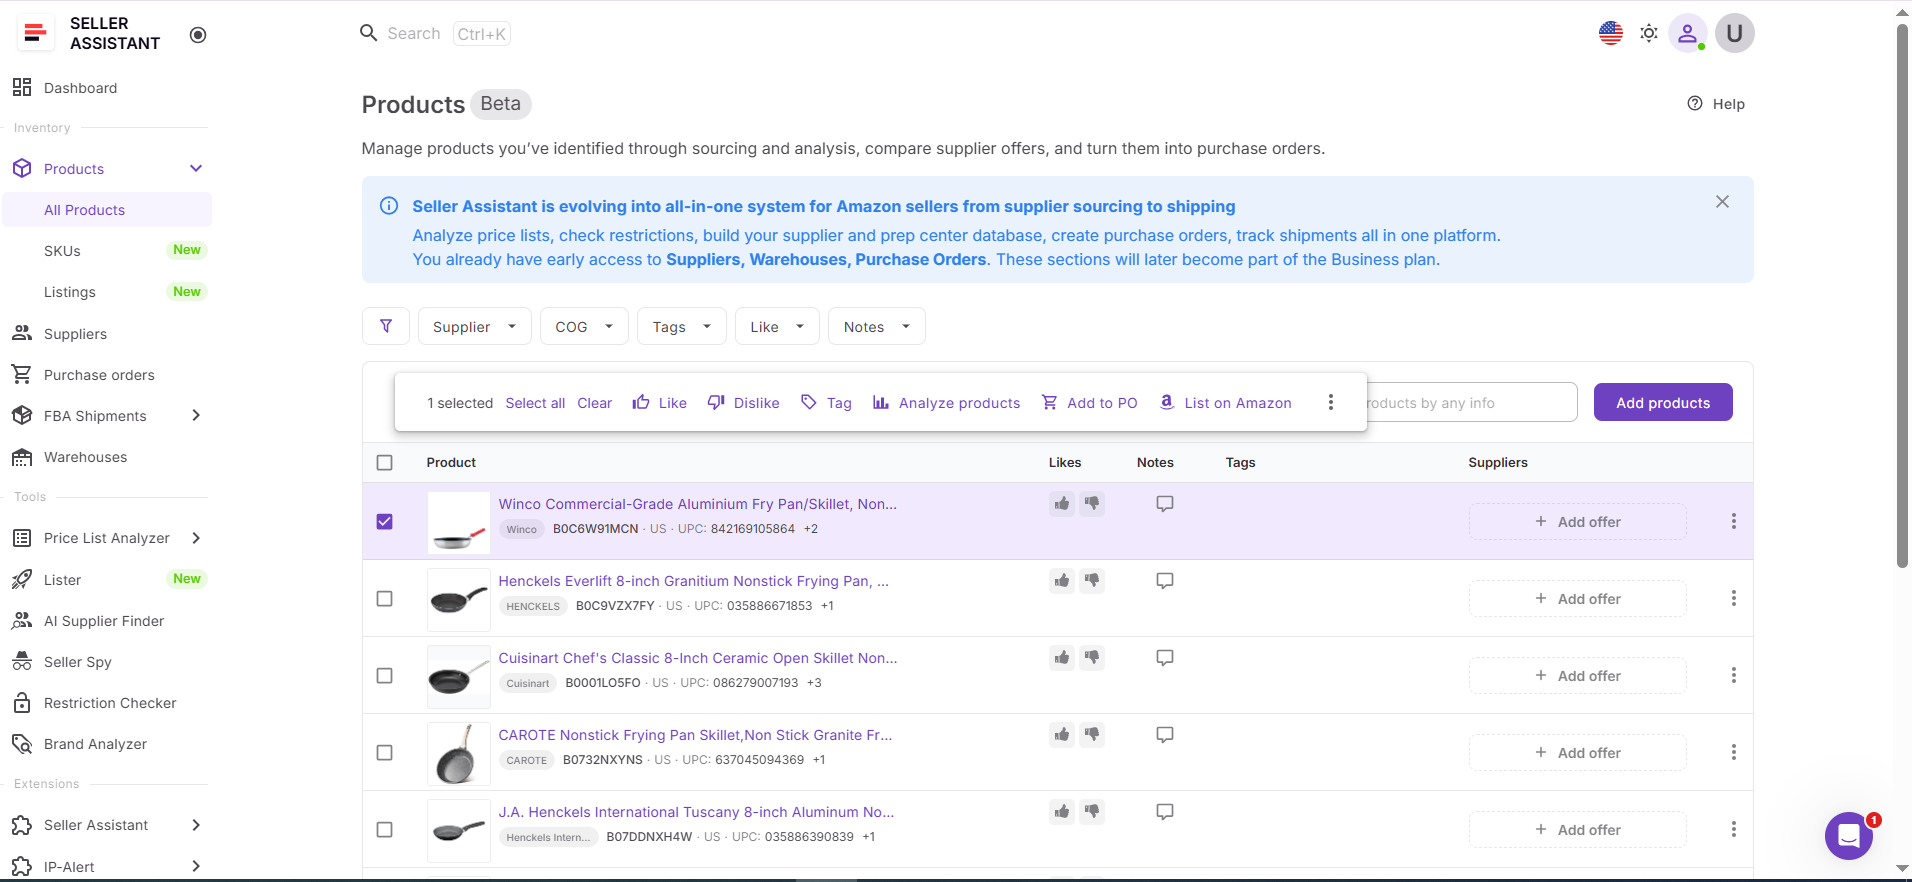Open the Tags filter dropdown
The image size is (1912, 882).
[x=682, y=326]
